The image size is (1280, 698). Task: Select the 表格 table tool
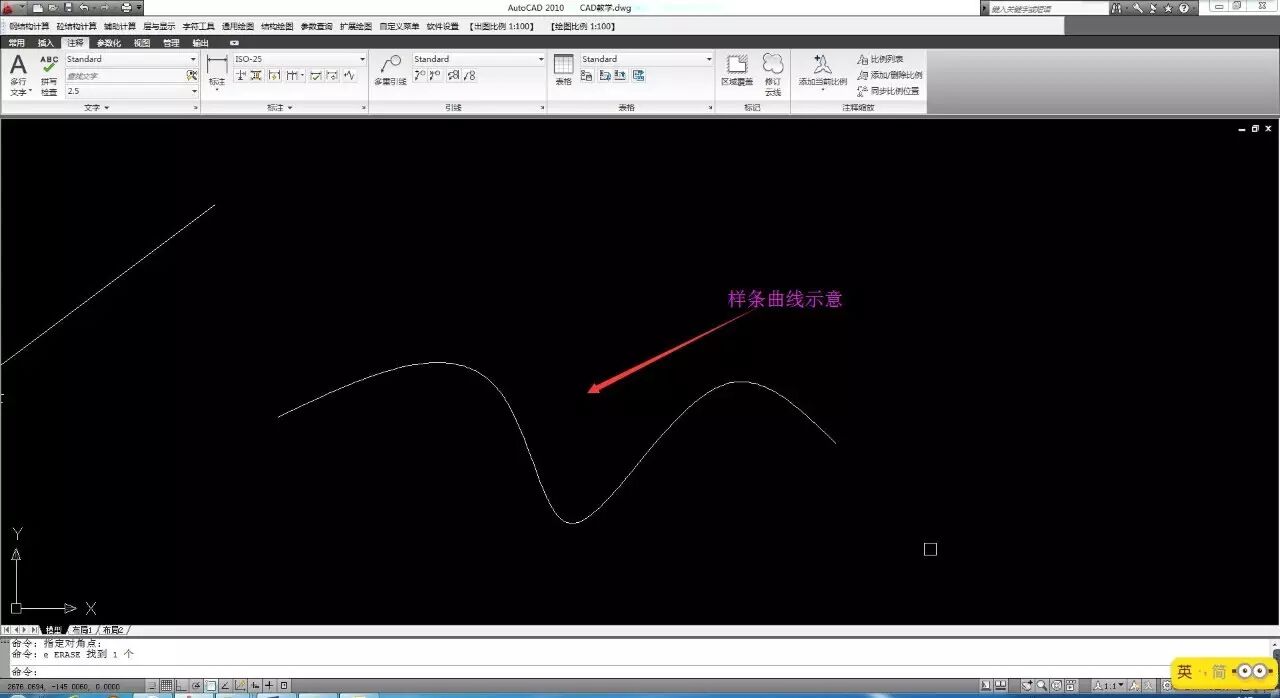(564, 70)
